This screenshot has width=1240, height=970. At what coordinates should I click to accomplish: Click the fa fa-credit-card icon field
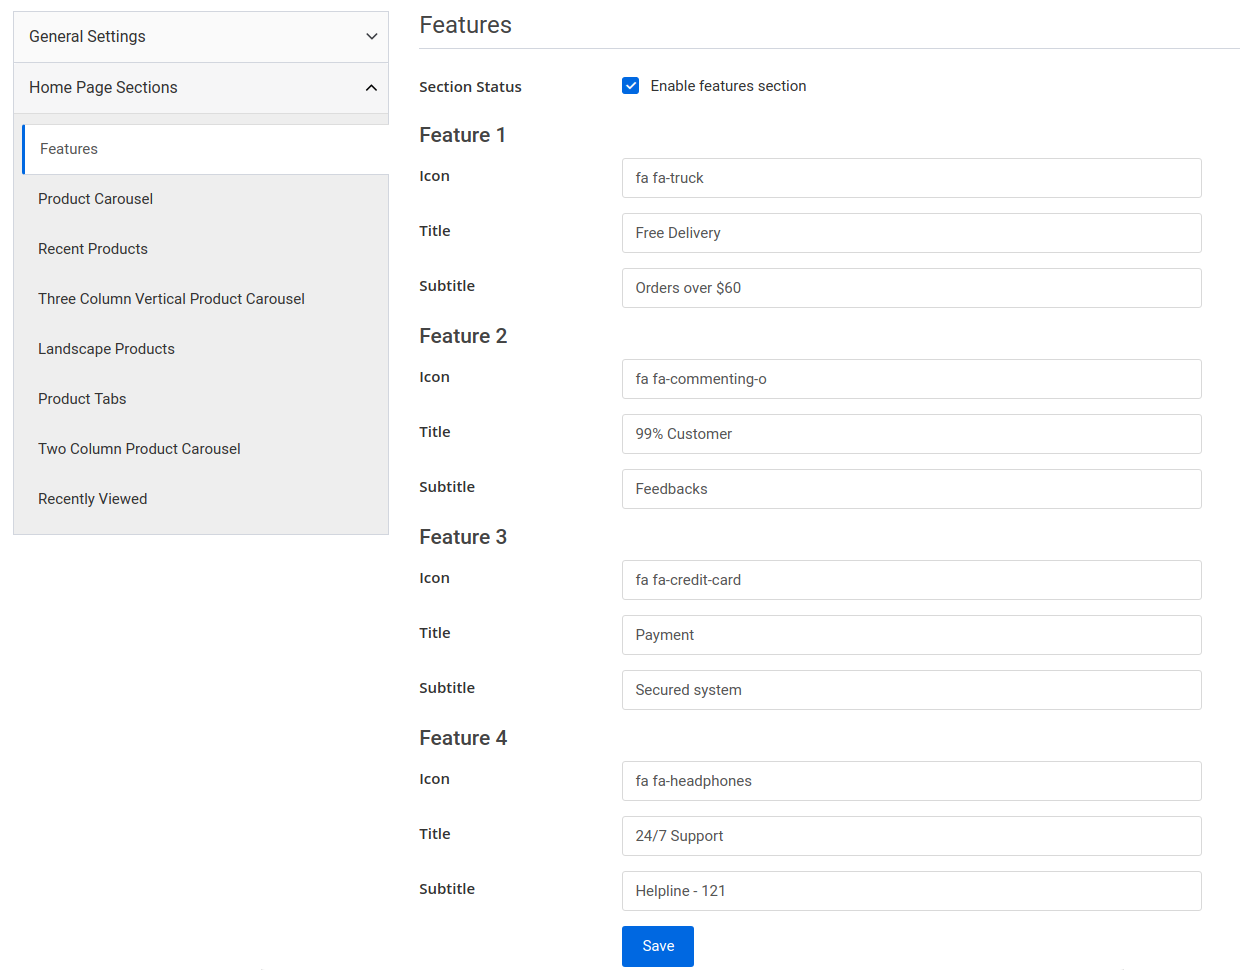(x=911, y=580)
